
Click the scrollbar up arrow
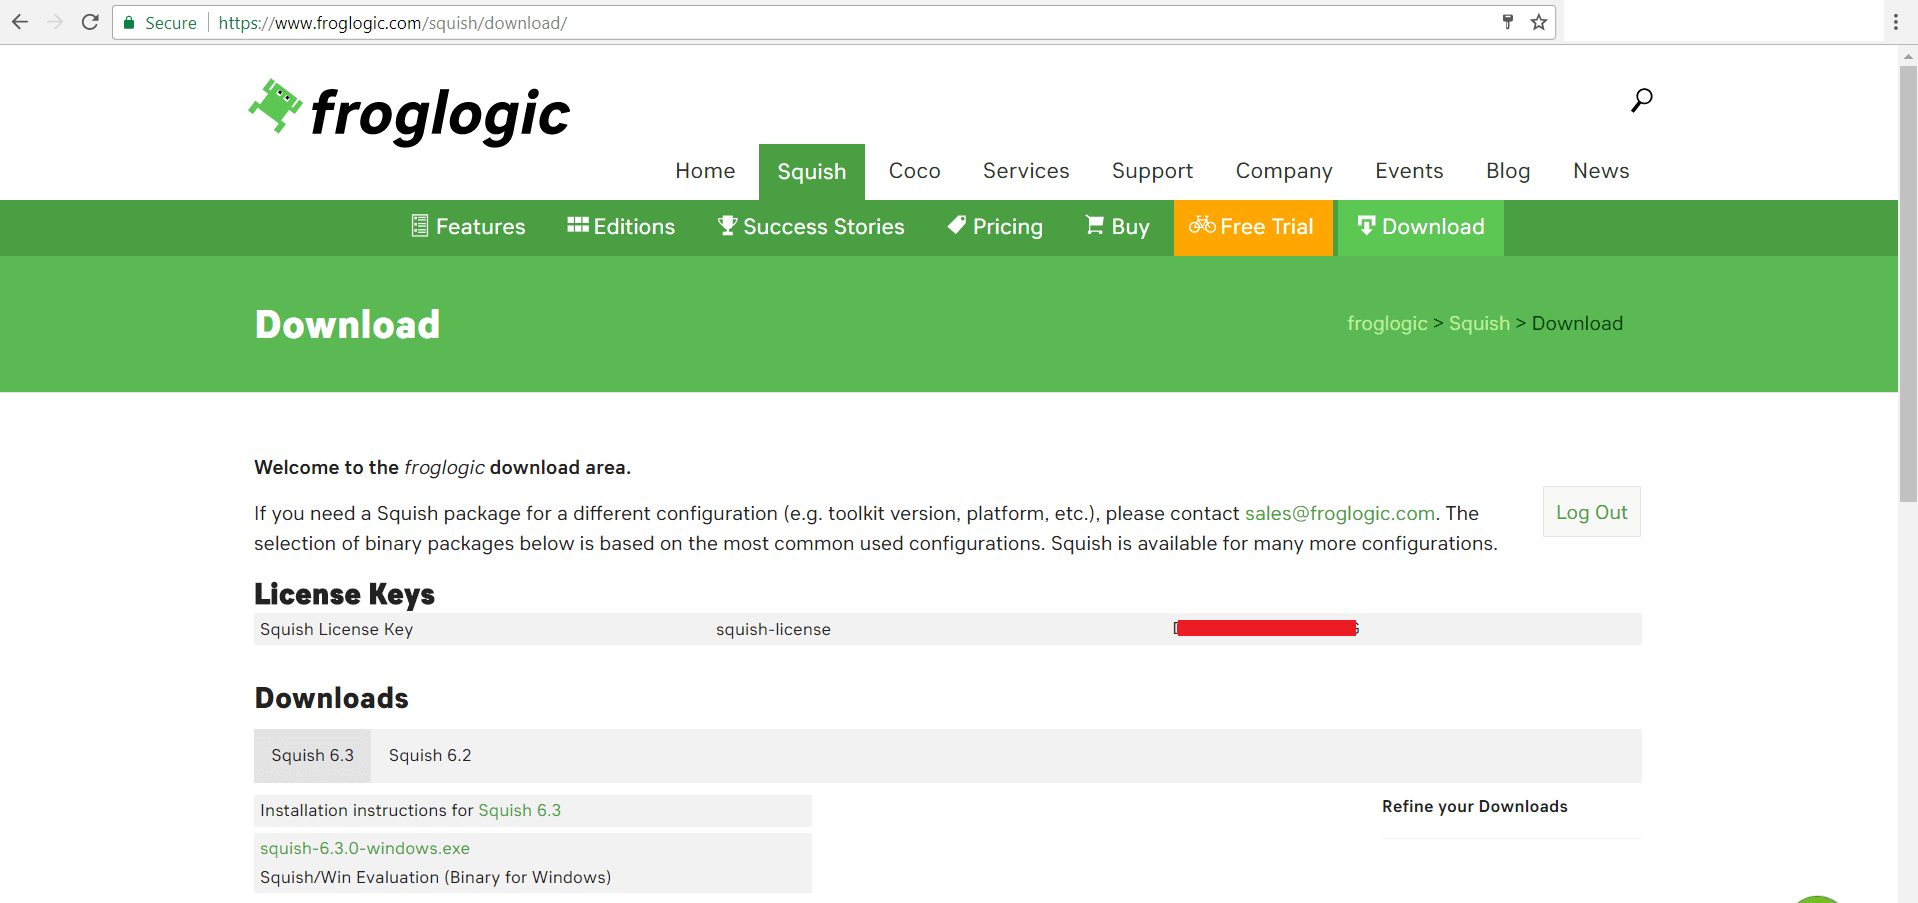1908,57
